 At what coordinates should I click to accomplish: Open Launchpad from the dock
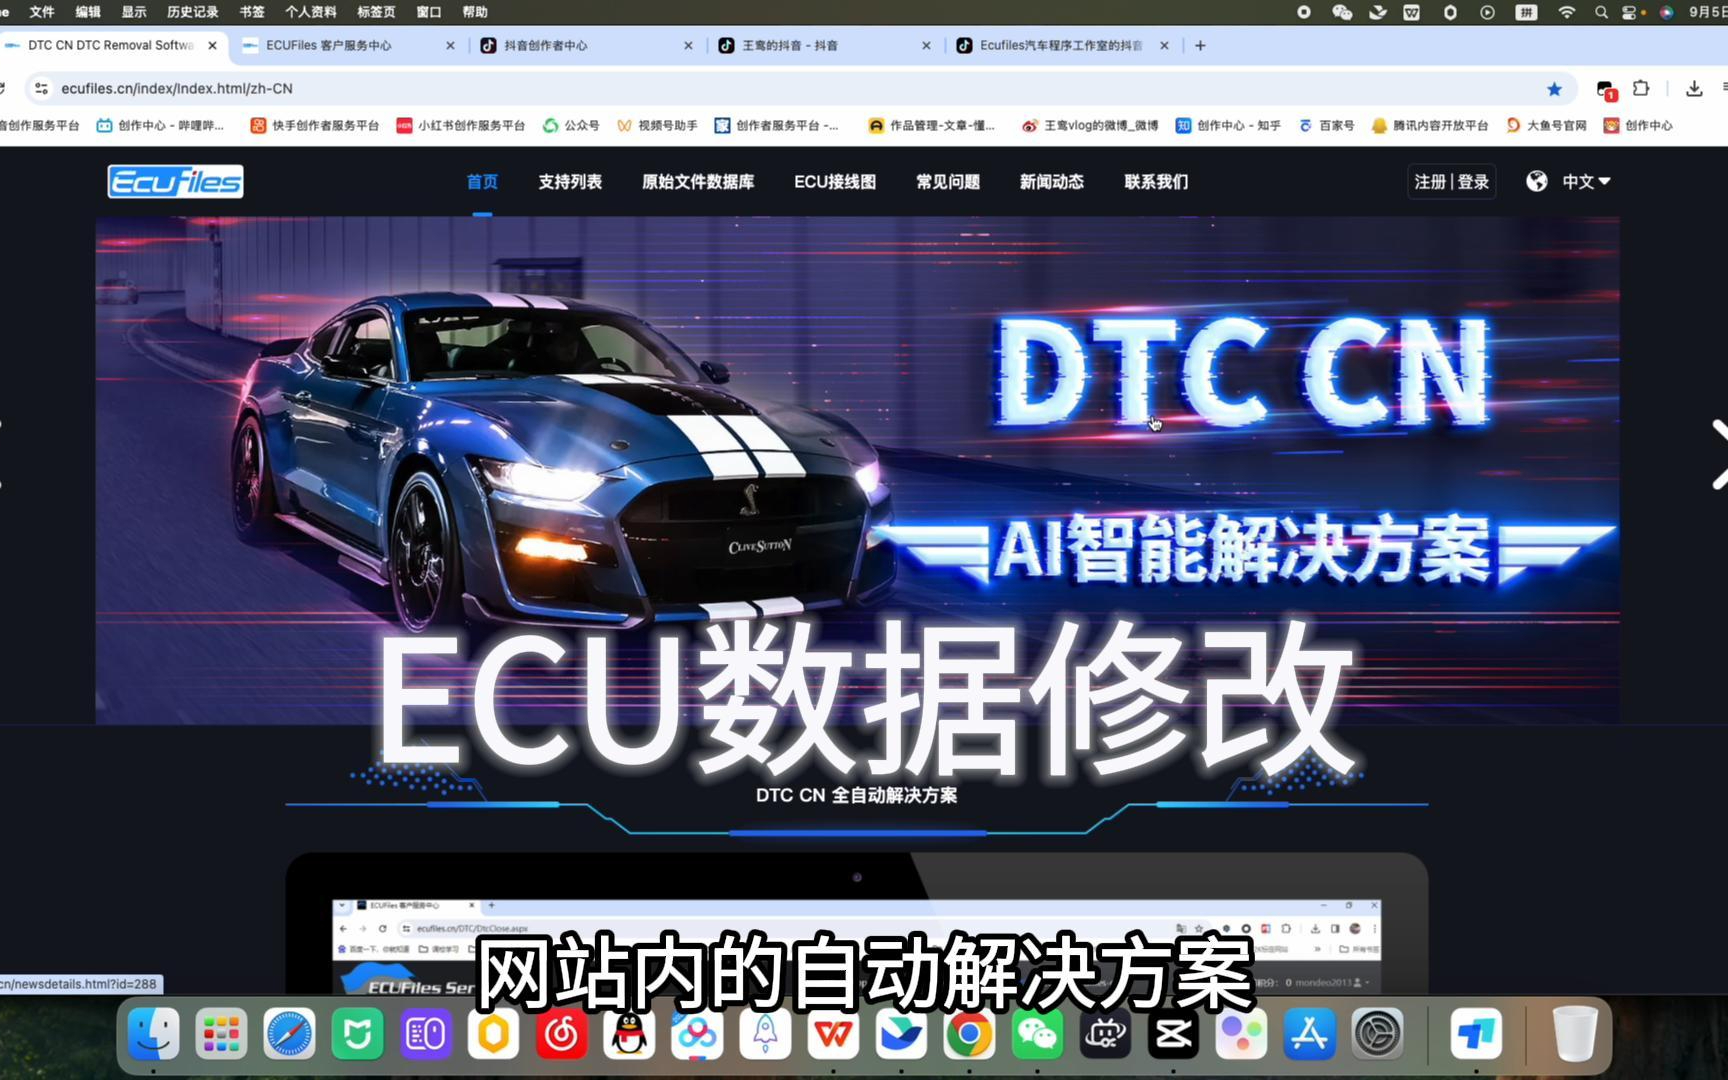[221, 1034]
